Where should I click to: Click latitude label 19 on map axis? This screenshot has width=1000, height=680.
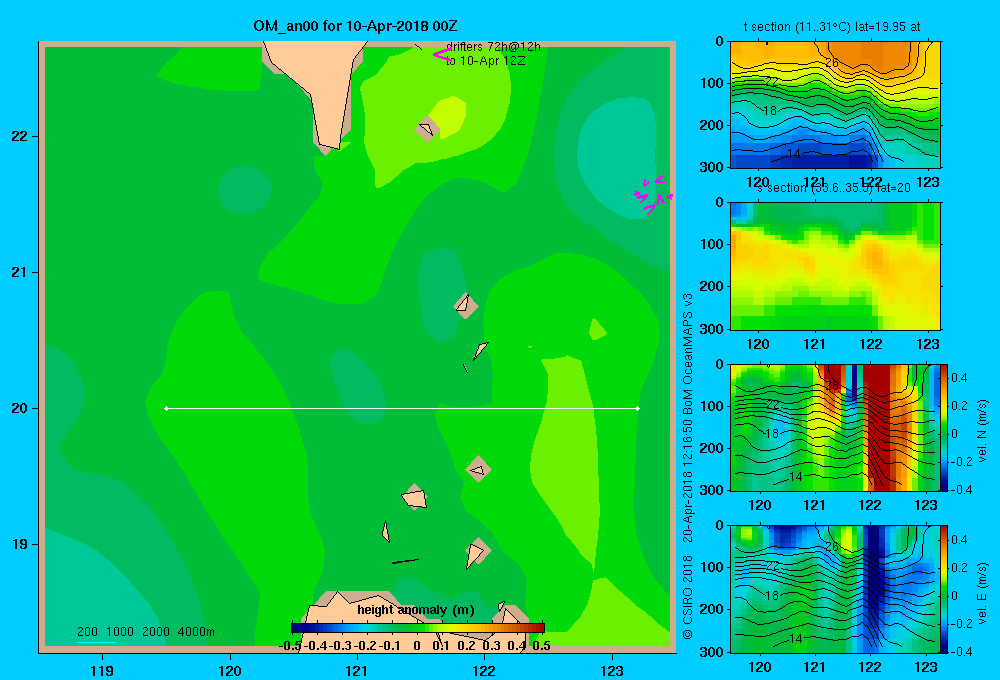pos(20,544)
